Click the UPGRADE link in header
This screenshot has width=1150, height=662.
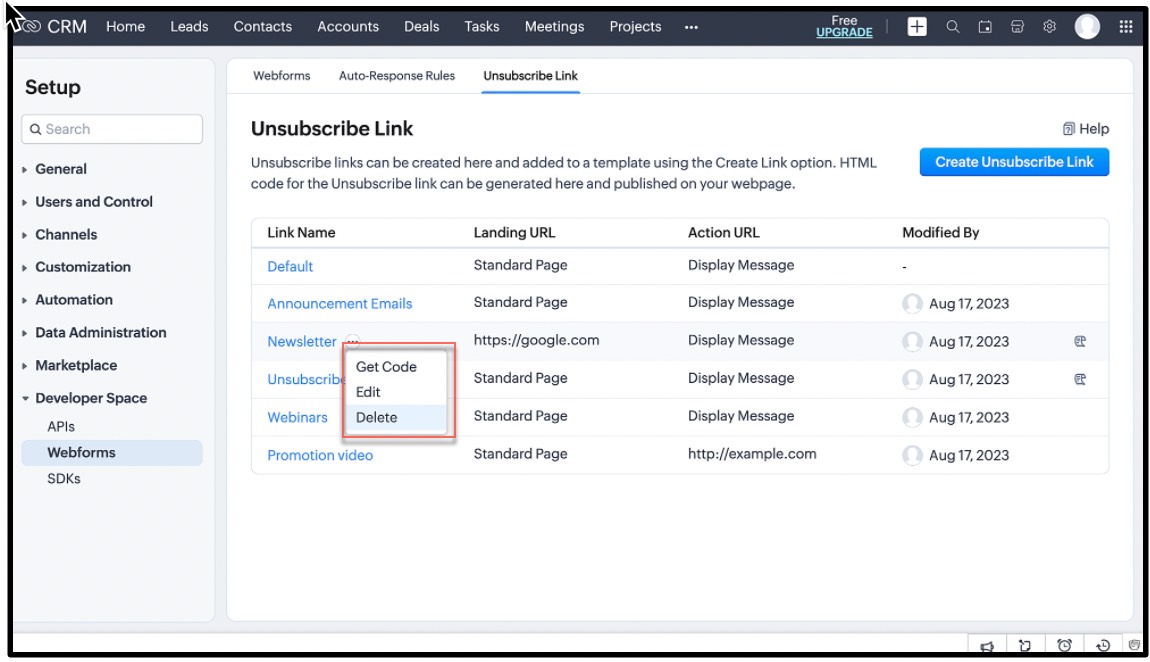pyautogui.click(x=844, y=33)
